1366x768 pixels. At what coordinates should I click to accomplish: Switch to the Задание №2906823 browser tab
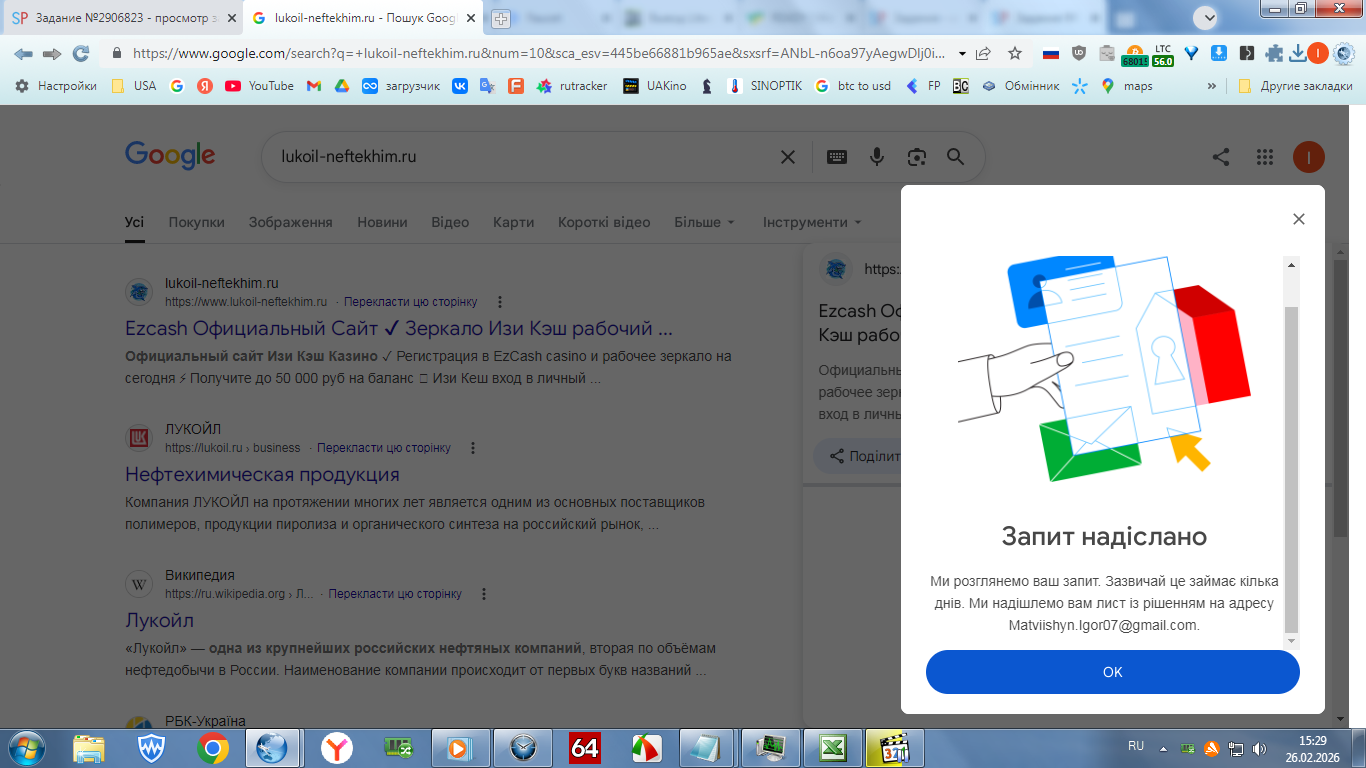coord(122,18)
